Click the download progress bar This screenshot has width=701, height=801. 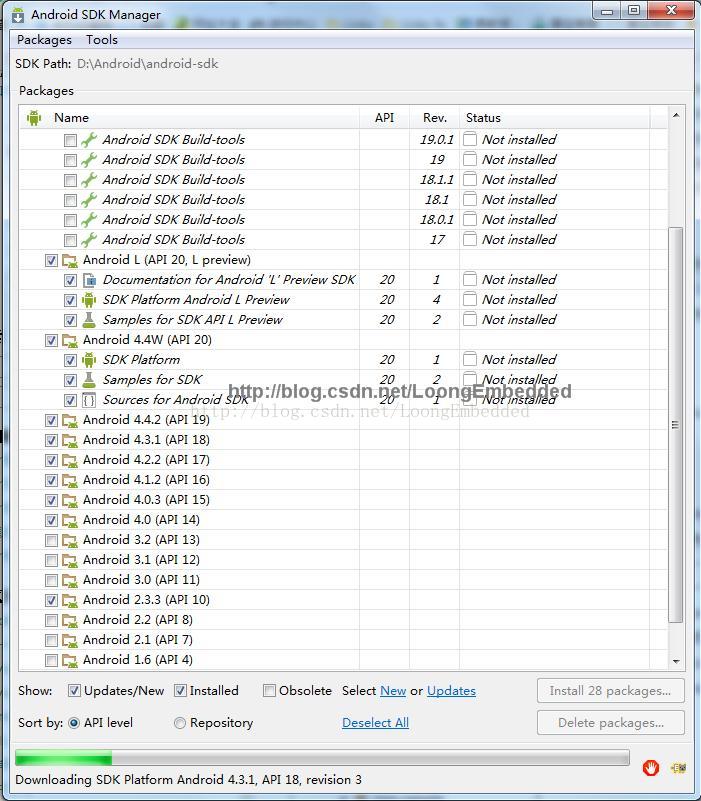[322, 758]
